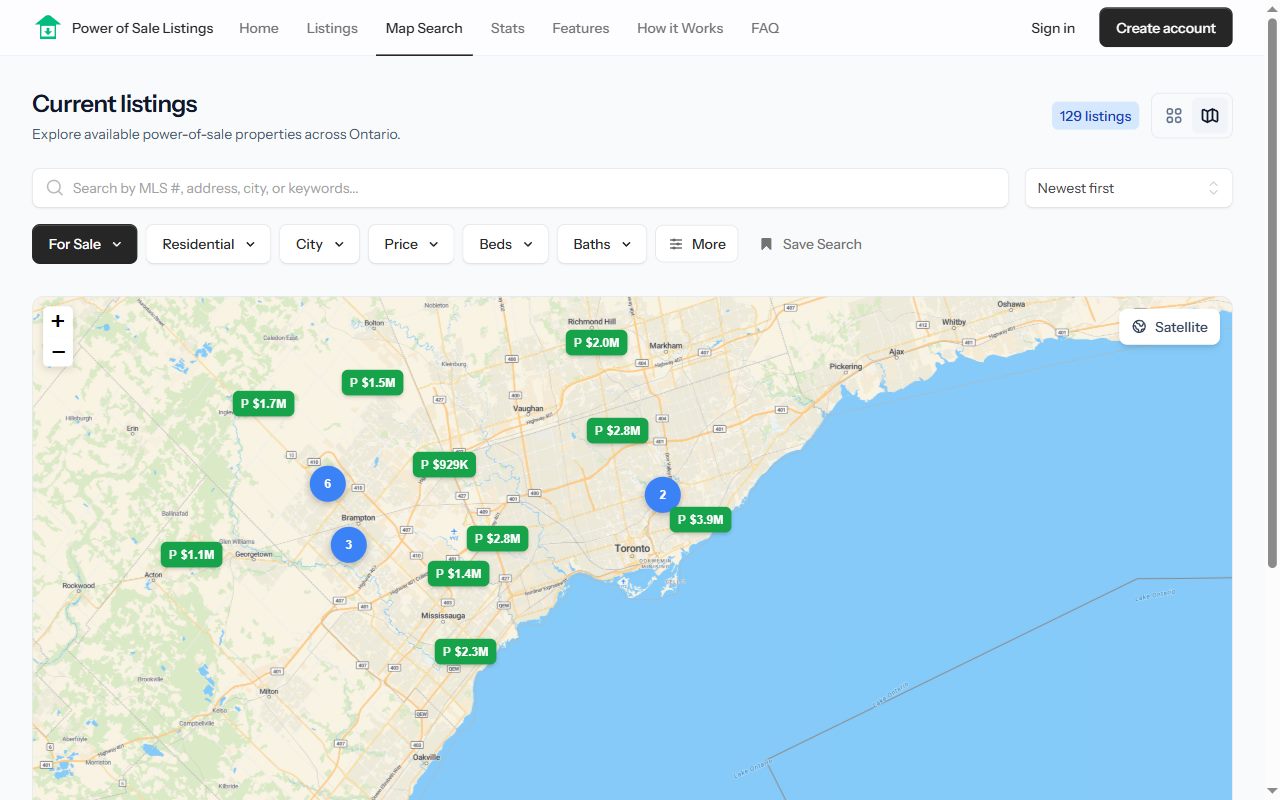Click the Markham label on the map

(x=665, y=346)
